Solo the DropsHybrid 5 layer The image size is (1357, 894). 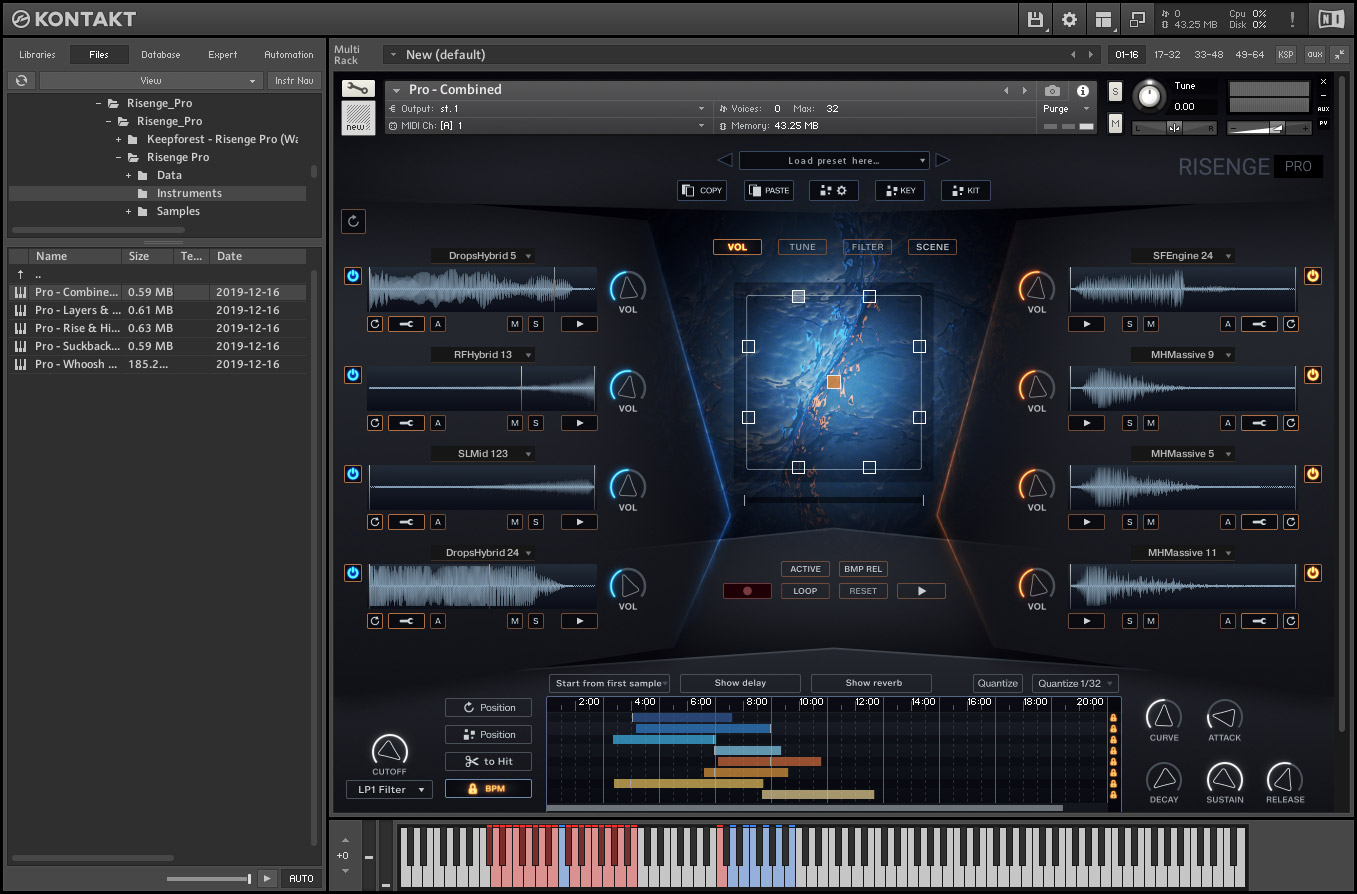(536, 324)
